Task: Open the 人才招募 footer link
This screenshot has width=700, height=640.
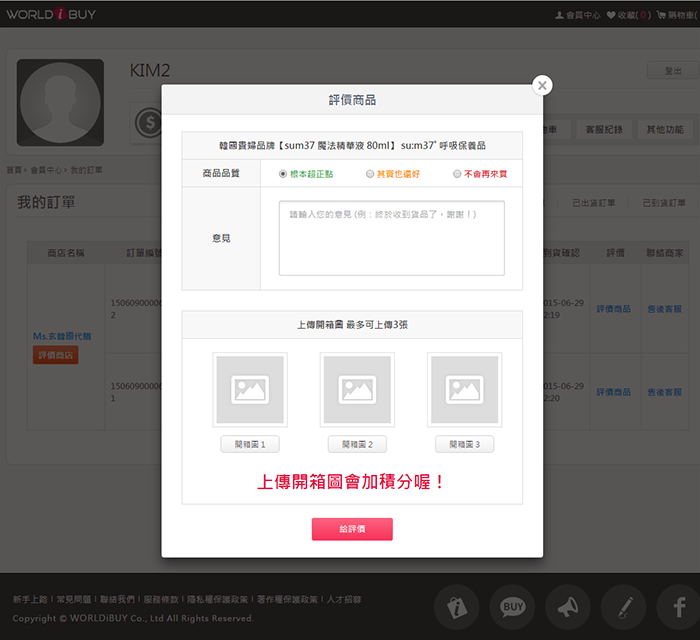Action: [x=344, y=599]
